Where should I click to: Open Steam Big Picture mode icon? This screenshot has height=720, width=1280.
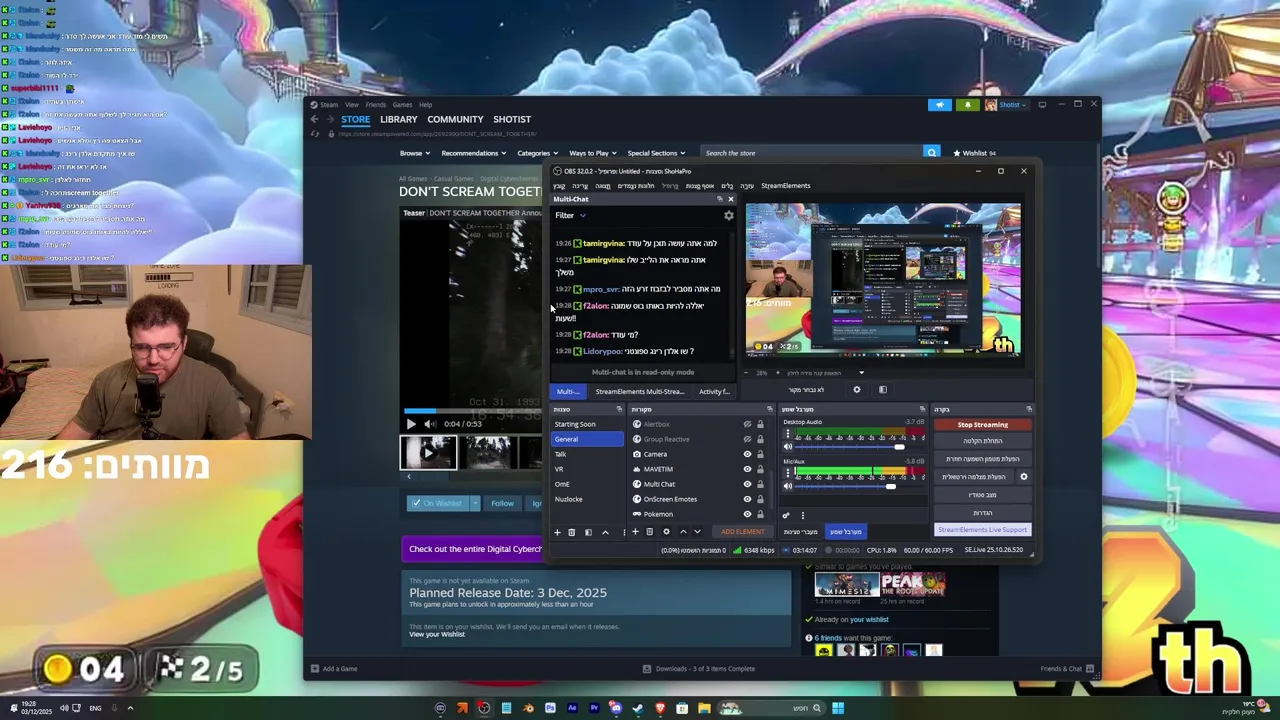[1042, 104]
